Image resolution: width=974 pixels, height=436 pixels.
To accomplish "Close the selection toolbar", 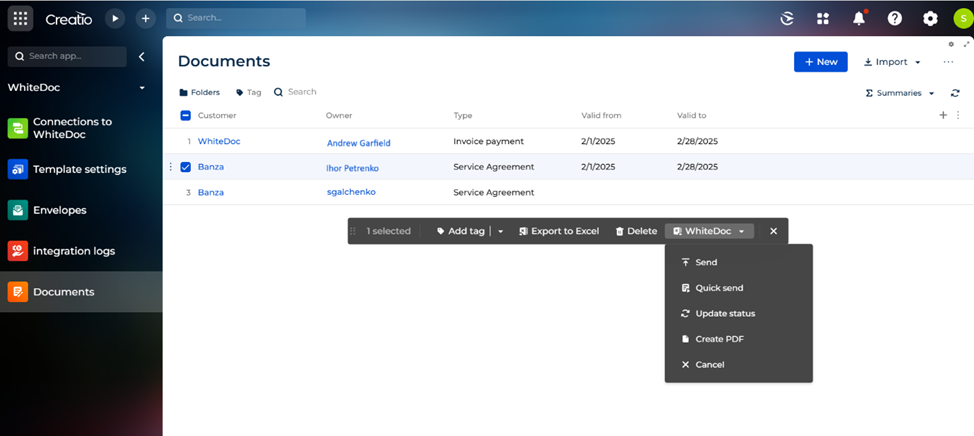I will click(773, 231).
